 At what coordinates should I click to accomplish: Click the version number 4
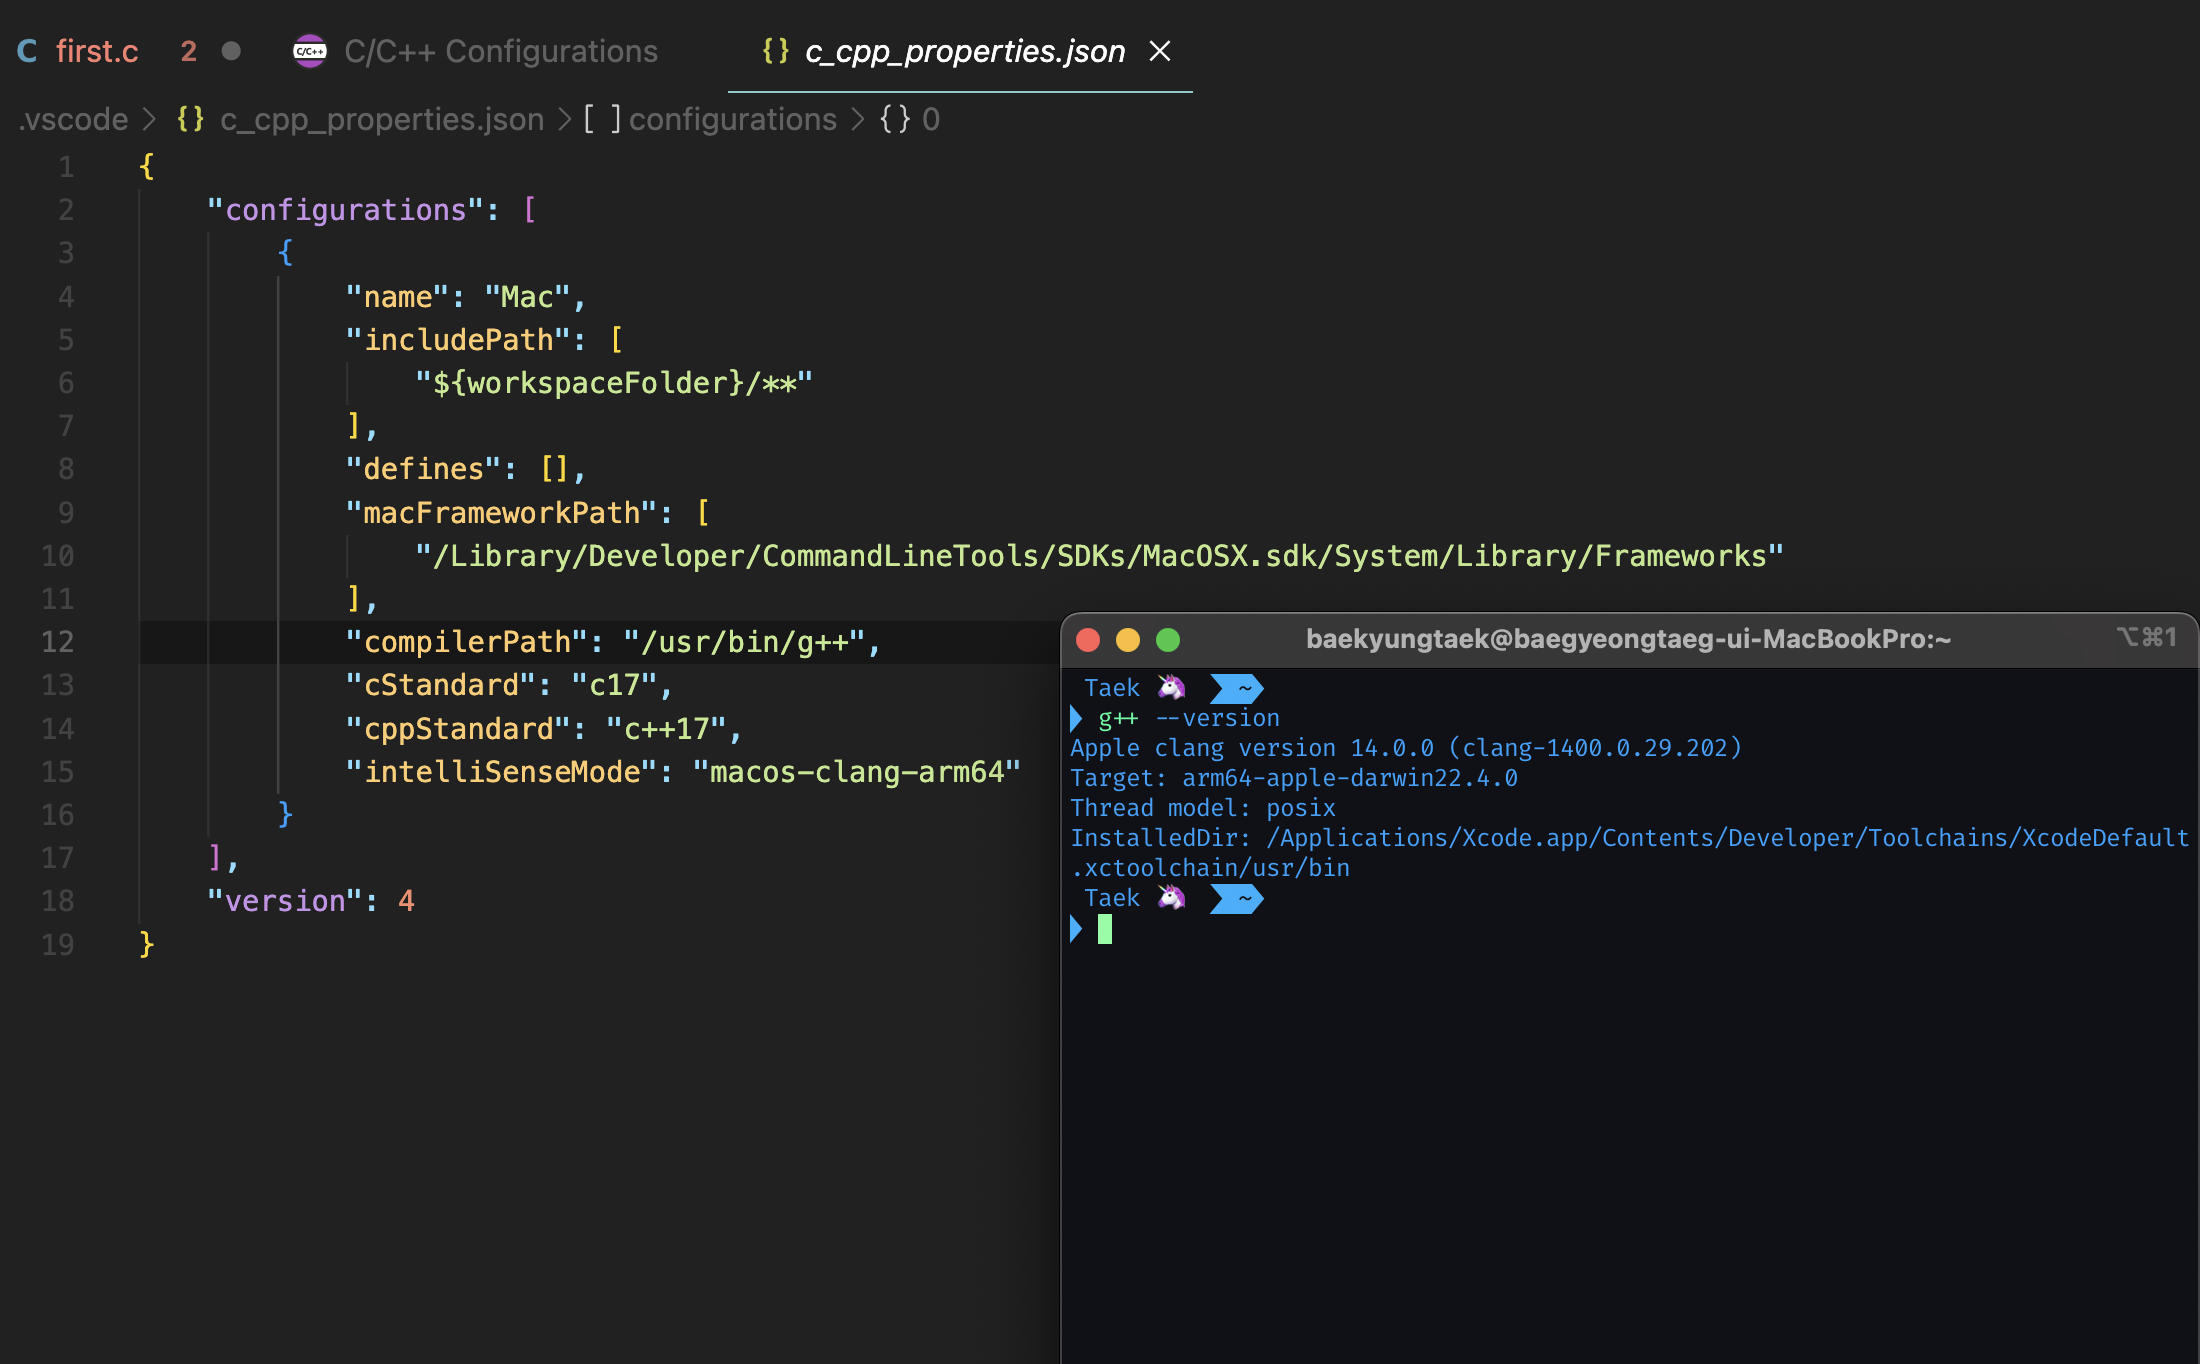click(406, 901)
